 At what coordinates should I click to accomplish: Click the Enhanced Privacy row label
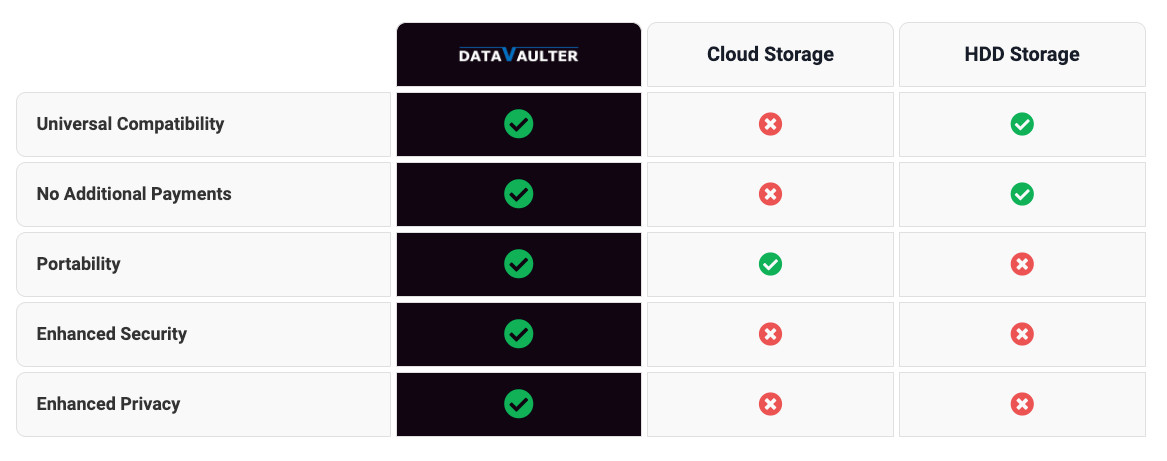(x=109, y=404)
